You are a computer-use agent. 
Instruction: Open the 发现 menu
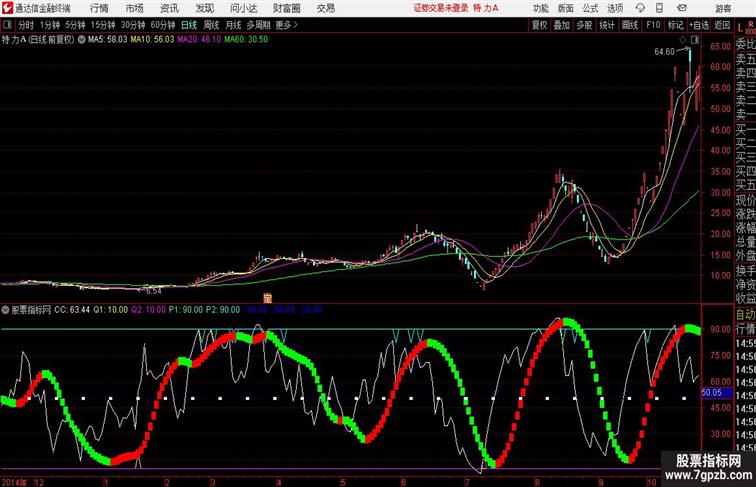point(204,8)
